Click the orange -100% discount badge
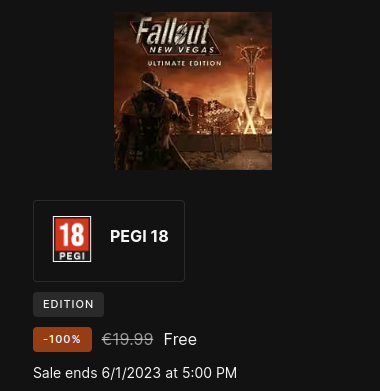Viewport: 380px width, 391px height. point(62,339)
